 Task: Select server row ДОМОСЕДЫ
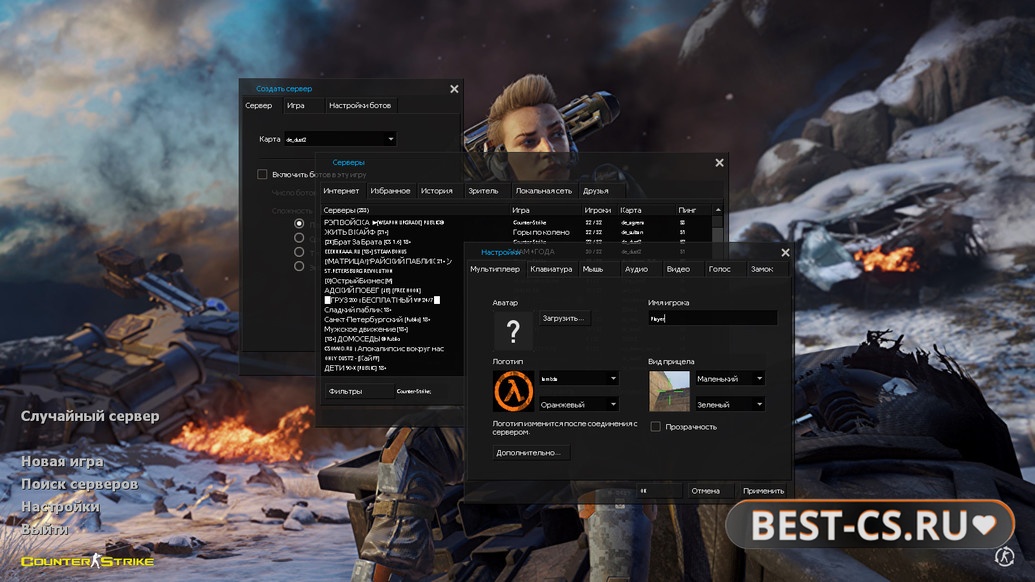point(393,339)
